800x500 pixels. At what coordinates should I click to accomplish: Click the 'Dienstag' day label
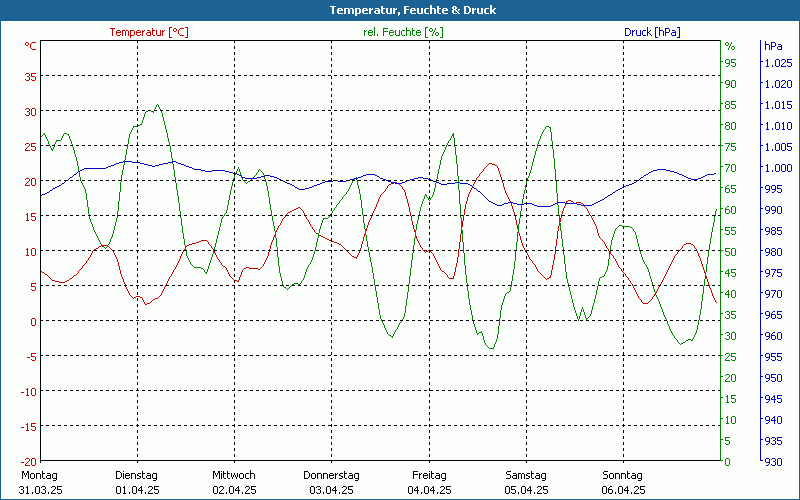(136, 475)
